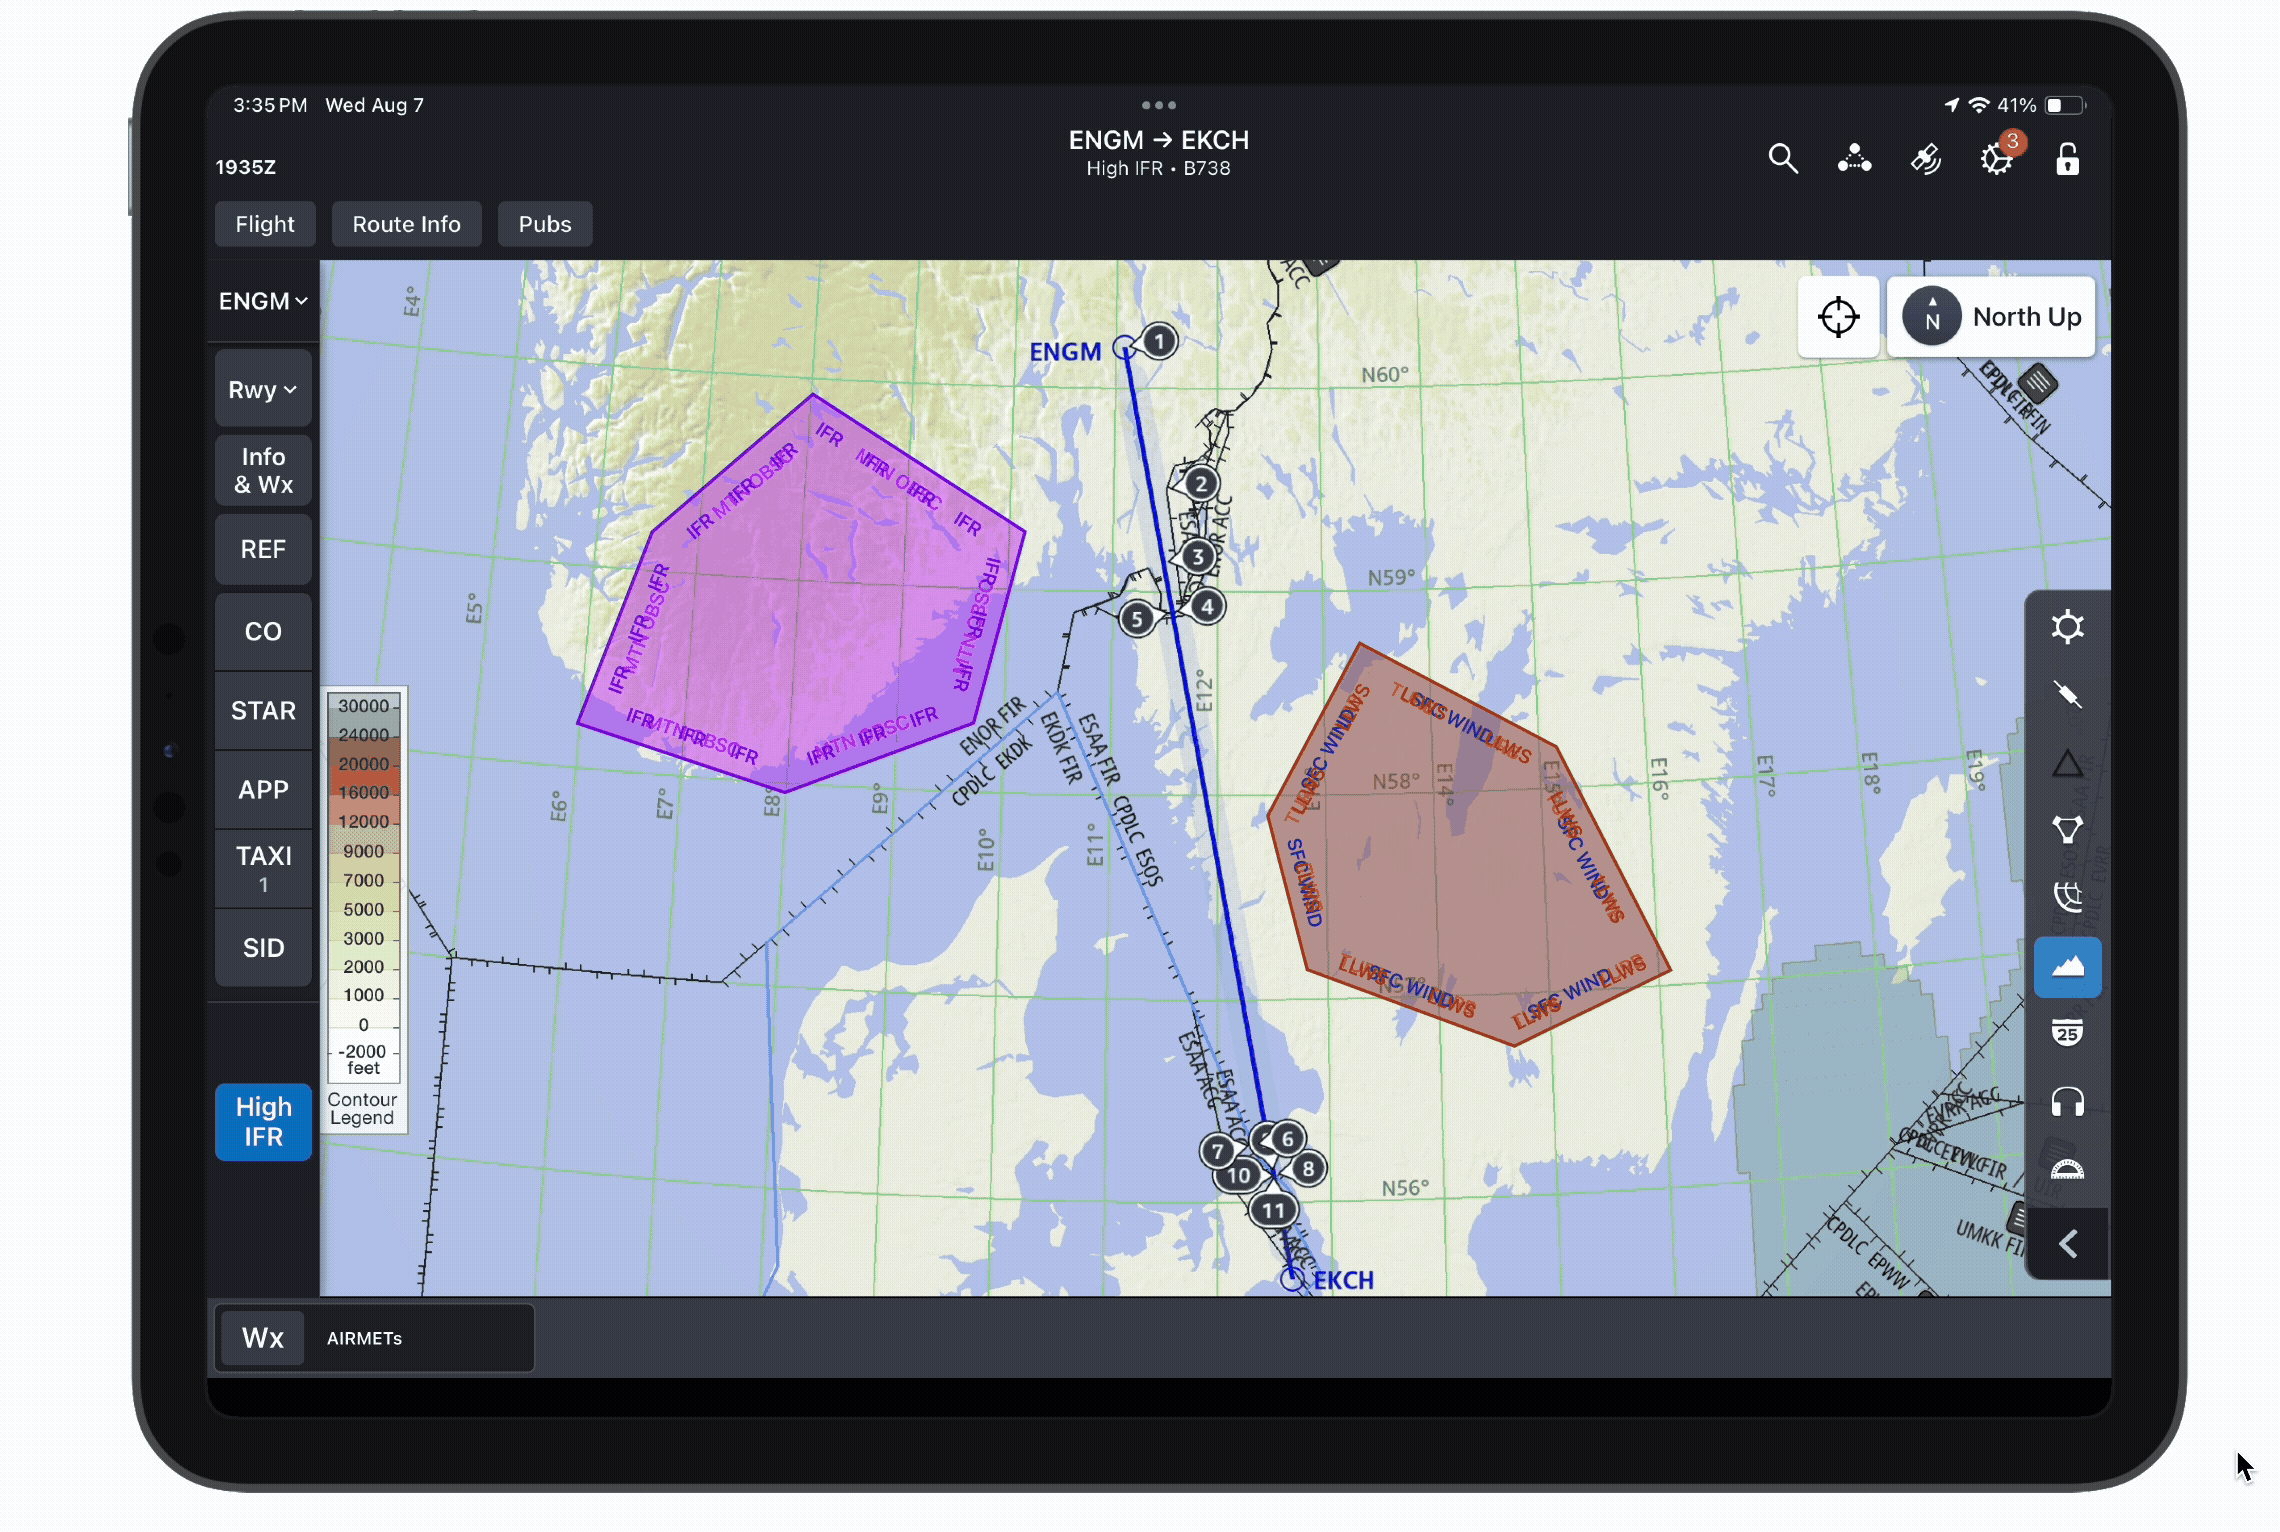Toggle the High IFR chart mode
2280x1532 pixels.
pos(263,1121)
